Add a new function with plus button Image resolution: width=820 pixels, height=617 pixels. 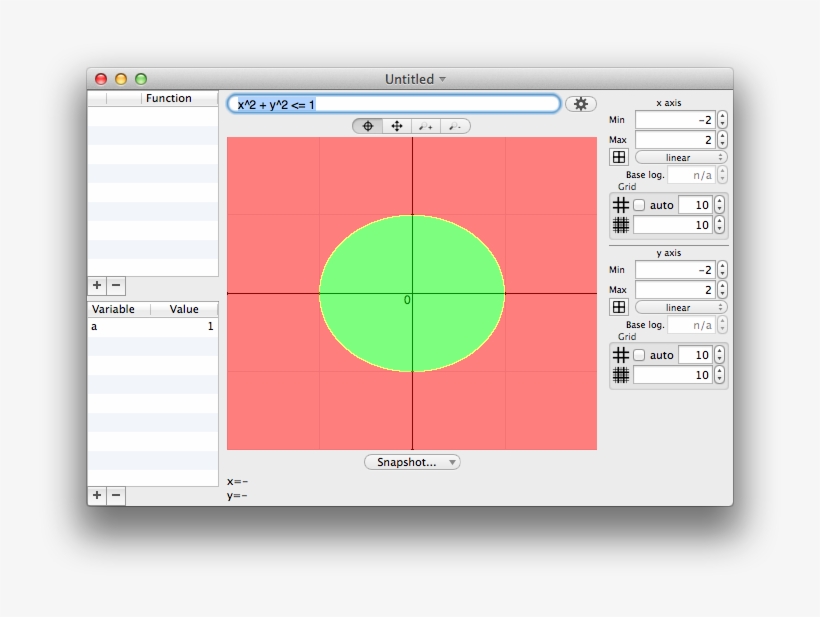(97, 285)
